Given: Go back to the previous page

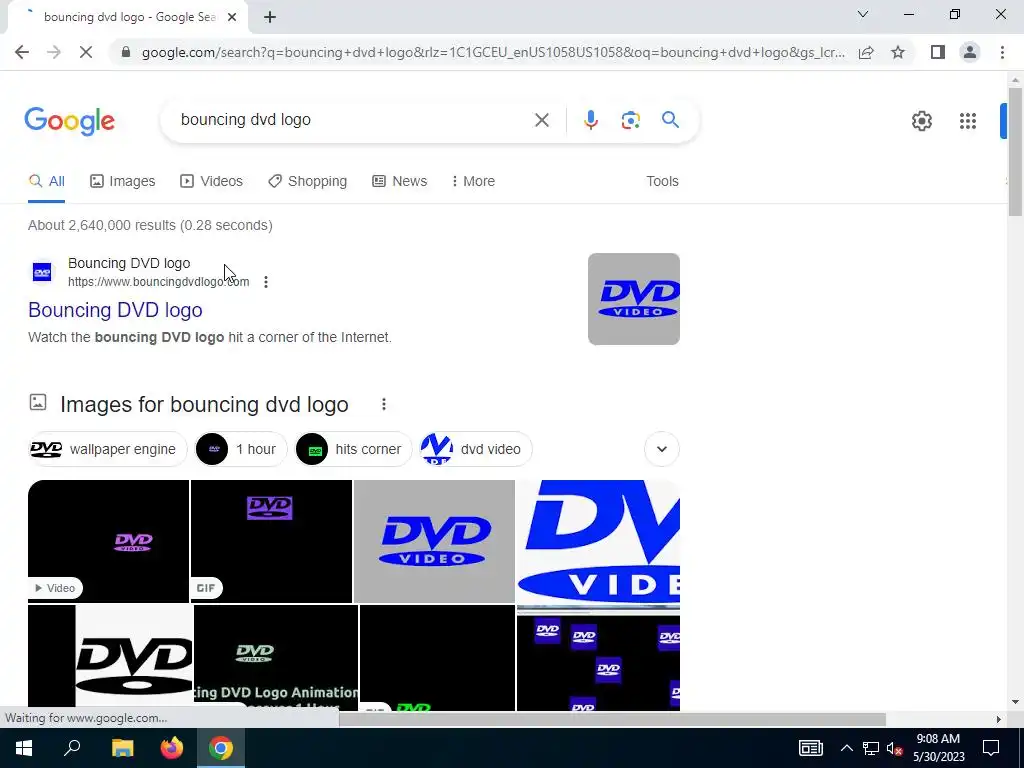Looking at the screenshot, I should (22, 52).
